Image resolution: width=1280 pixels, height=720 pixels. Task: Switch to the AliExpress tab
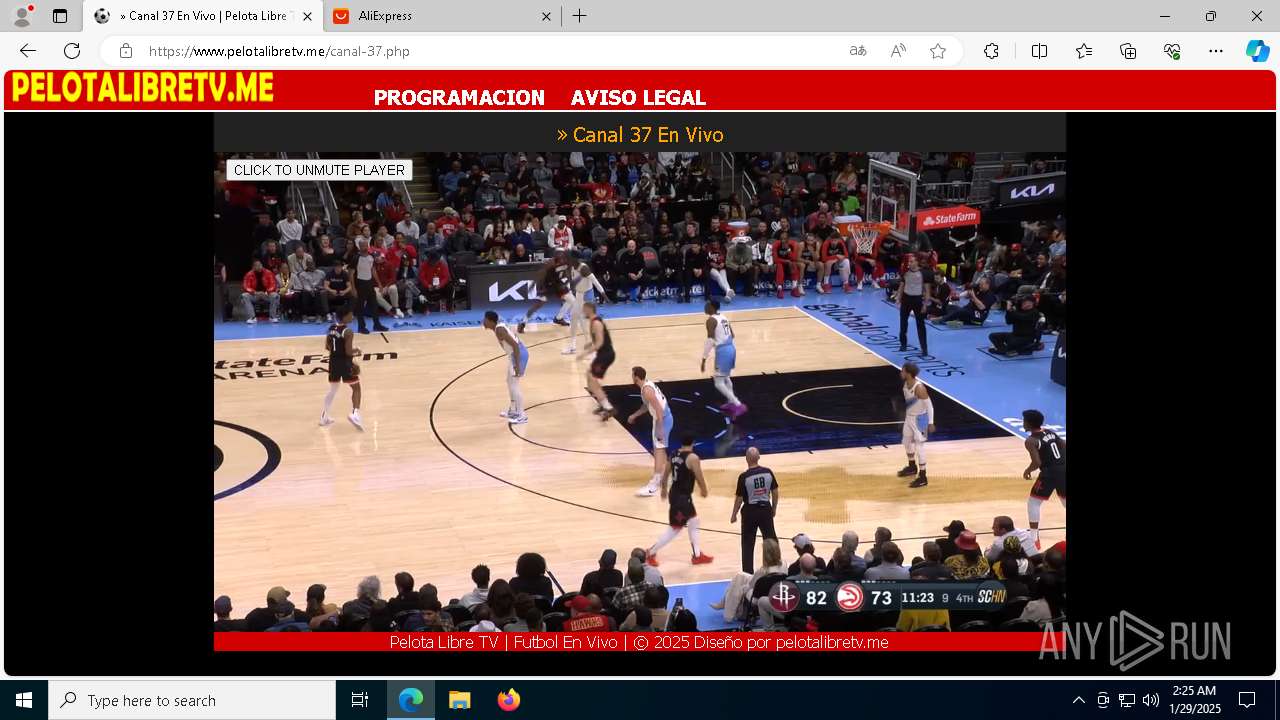(440, 16)
